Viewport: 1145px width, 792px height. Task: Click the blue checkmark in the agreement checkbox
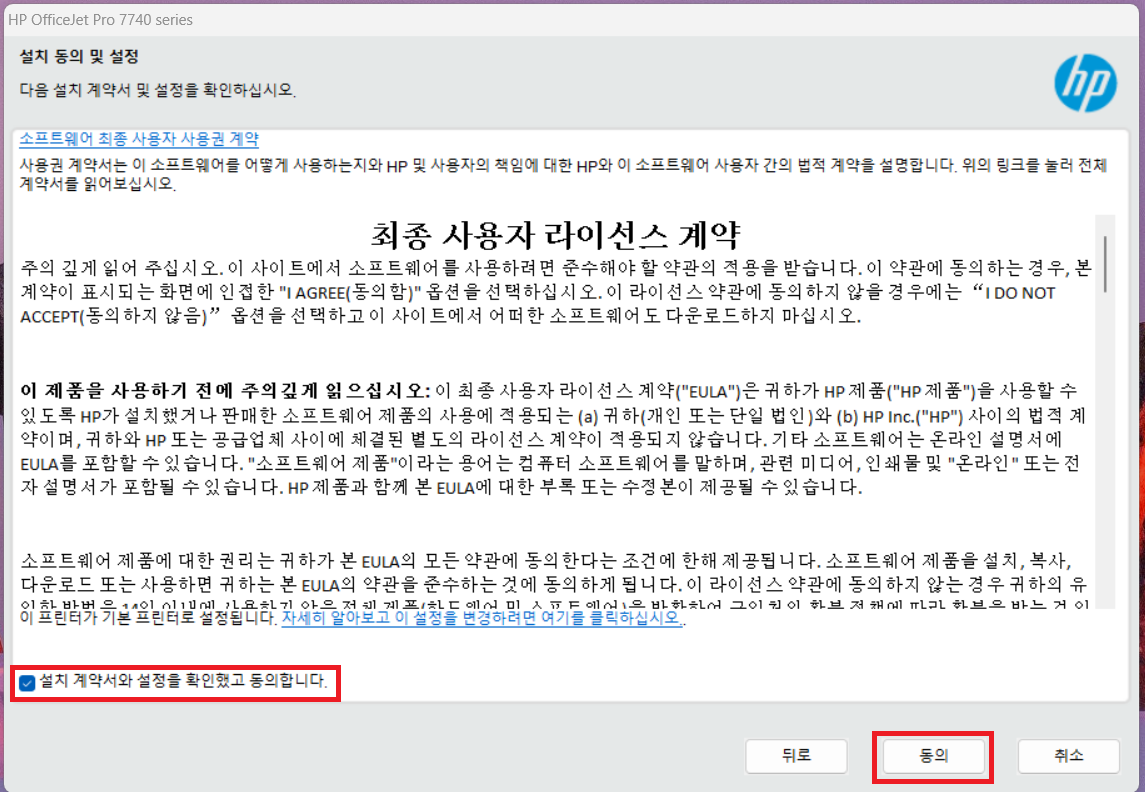tap(25, 683)
